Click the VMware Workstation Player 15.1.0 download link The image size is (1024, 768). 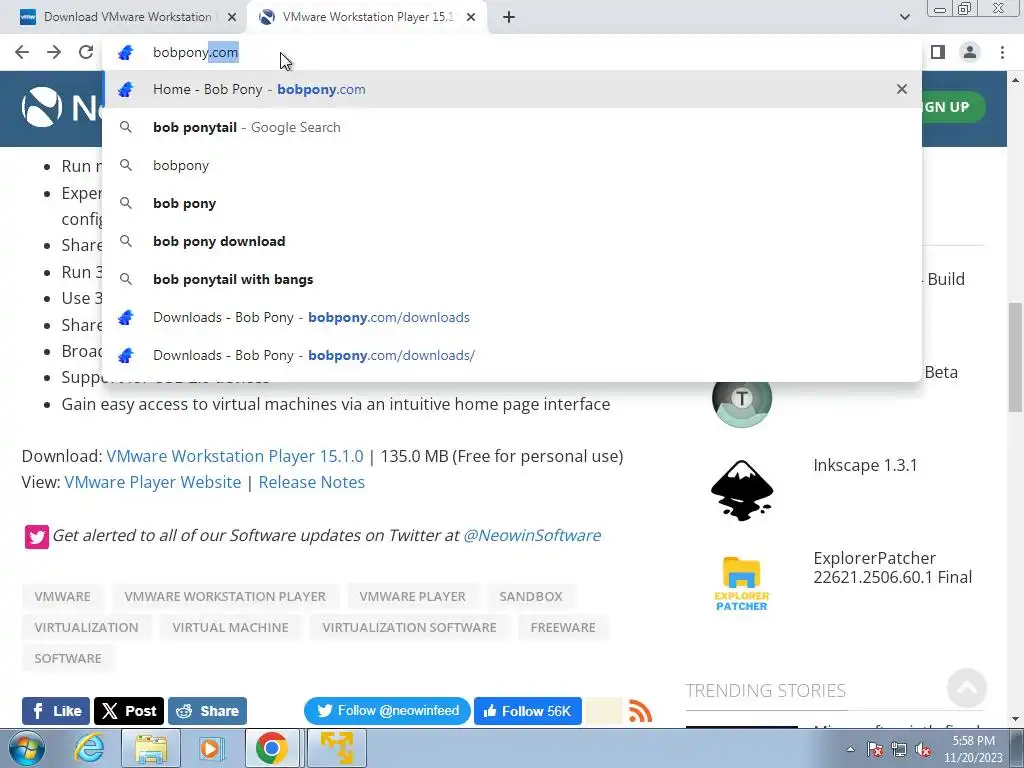click(234, 456)
